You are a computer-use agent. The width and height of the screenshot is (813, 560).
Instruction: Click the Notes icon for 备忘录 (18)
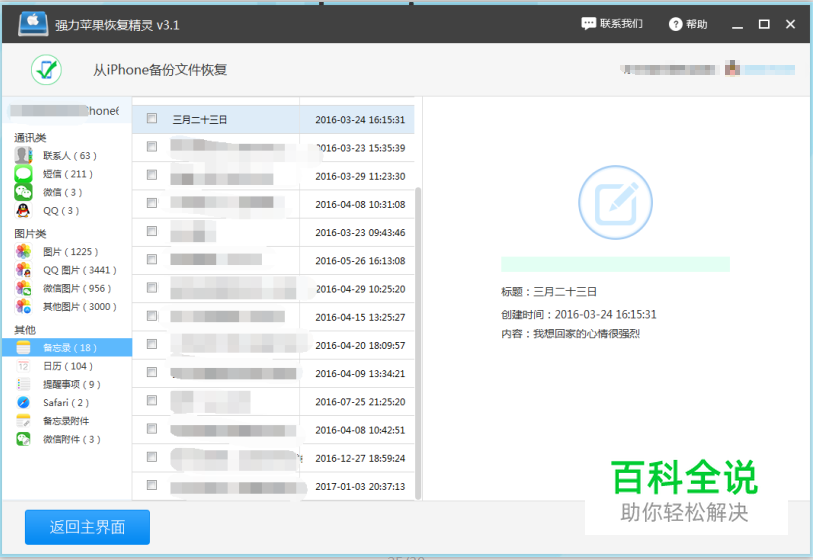click(x=23, y=347)
